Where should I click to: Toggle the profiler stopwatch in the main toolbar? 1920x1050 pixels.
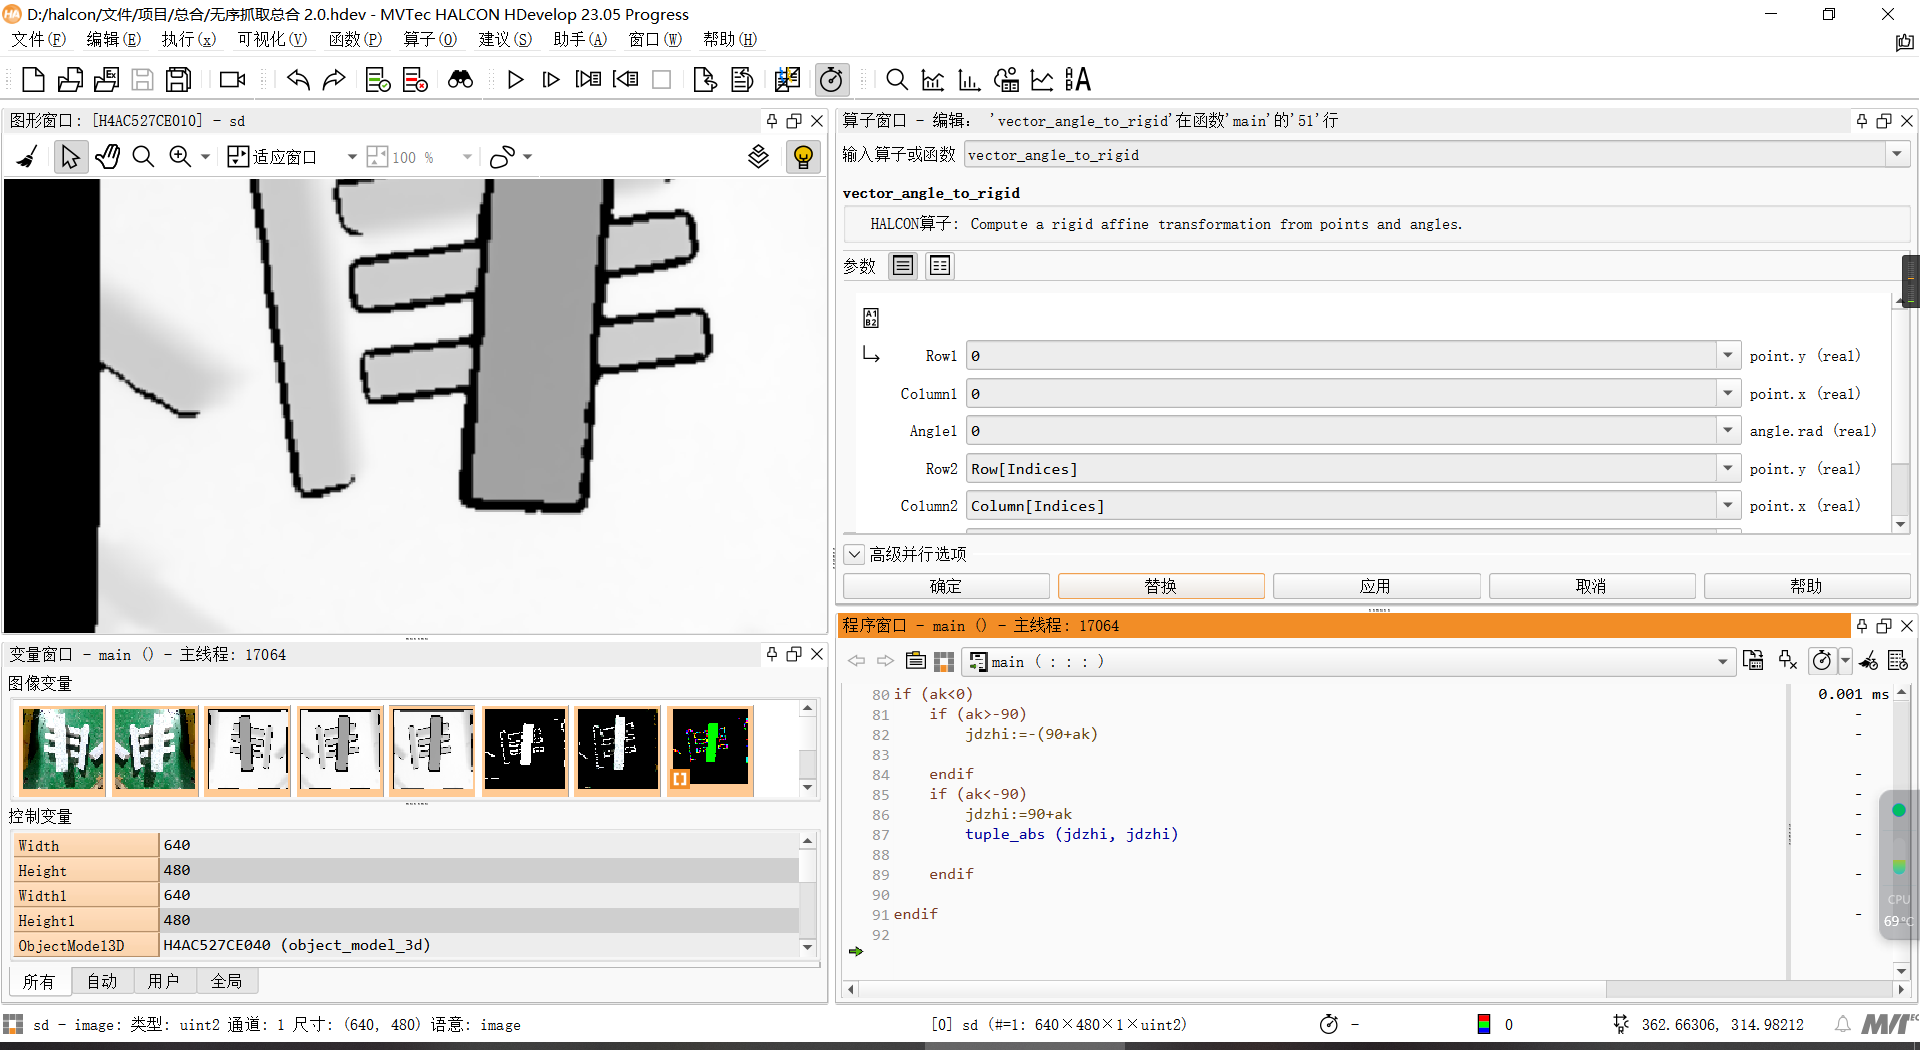(x=831, y=80)
